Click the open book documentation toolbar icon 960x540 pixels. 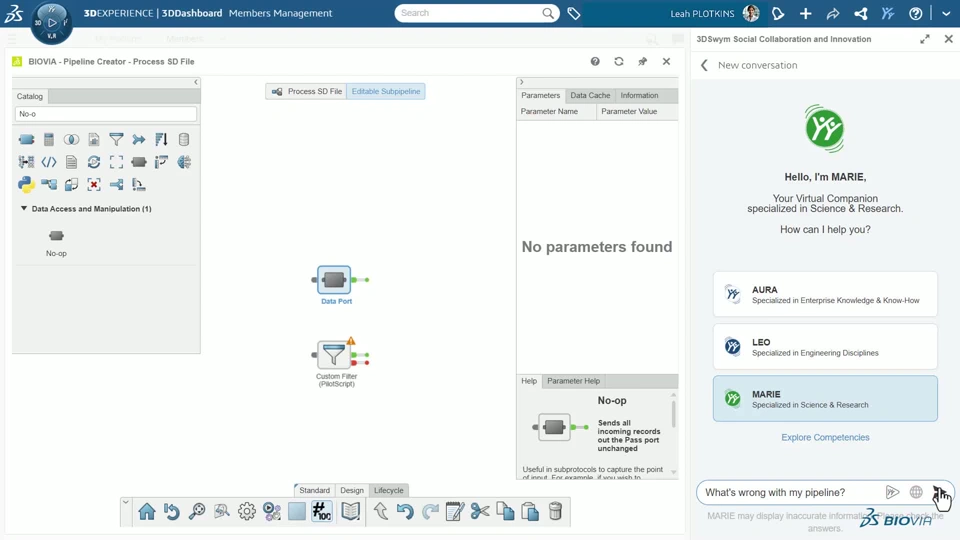[351, 511]
